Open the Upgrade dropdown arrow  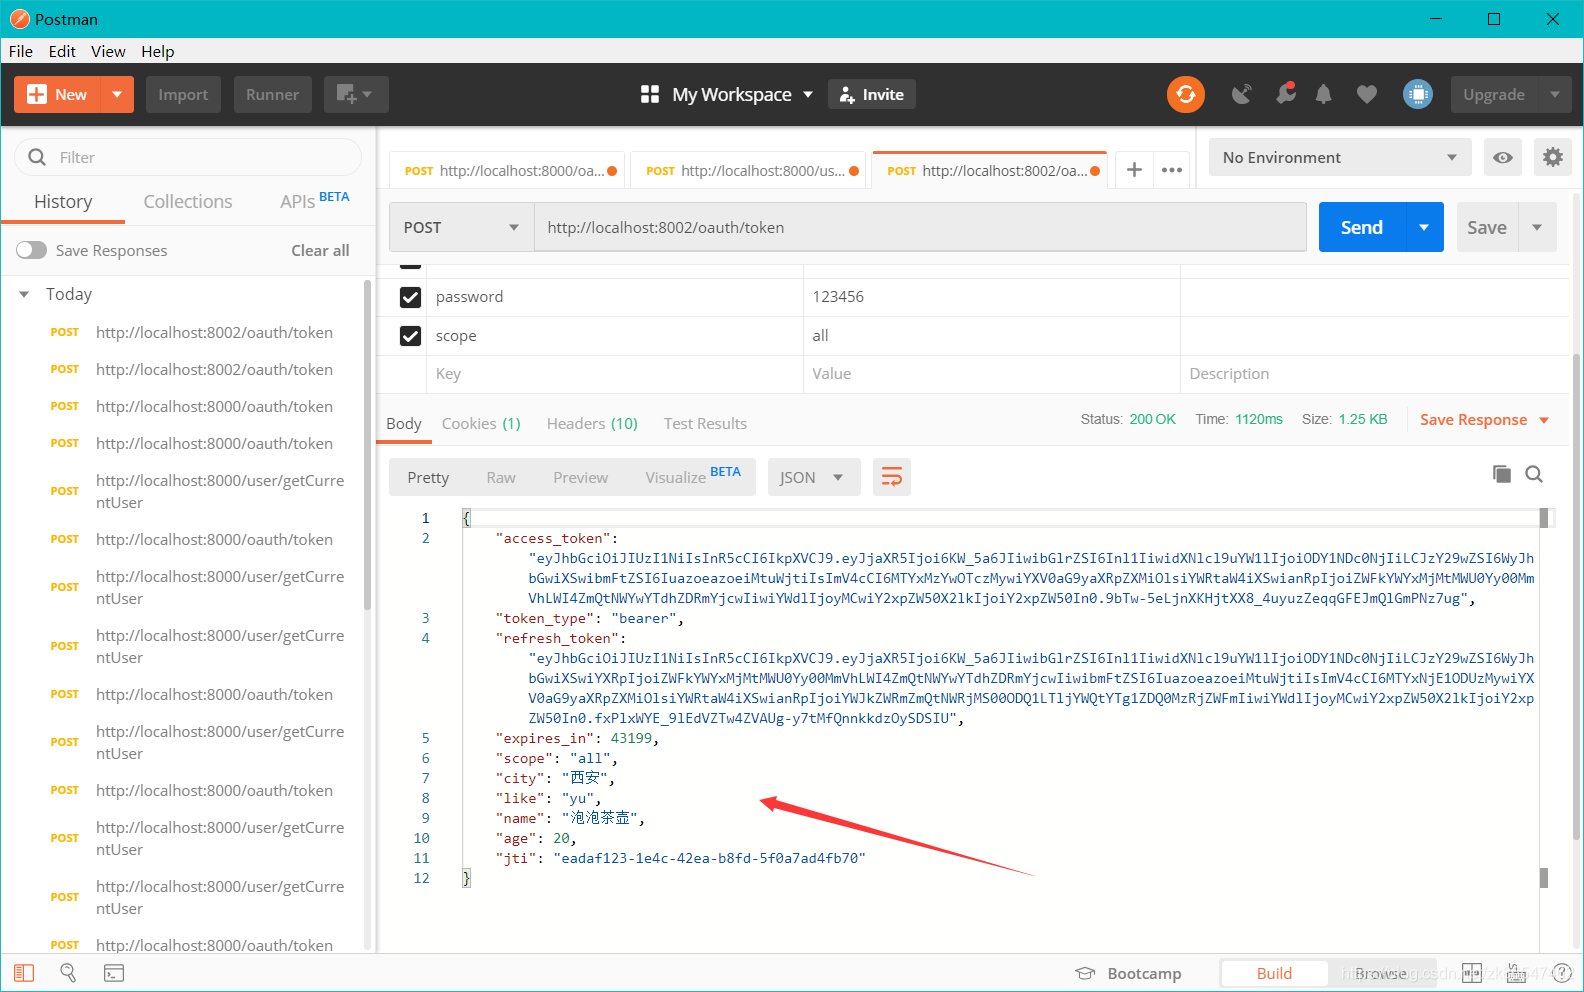tap(1555, 94)
